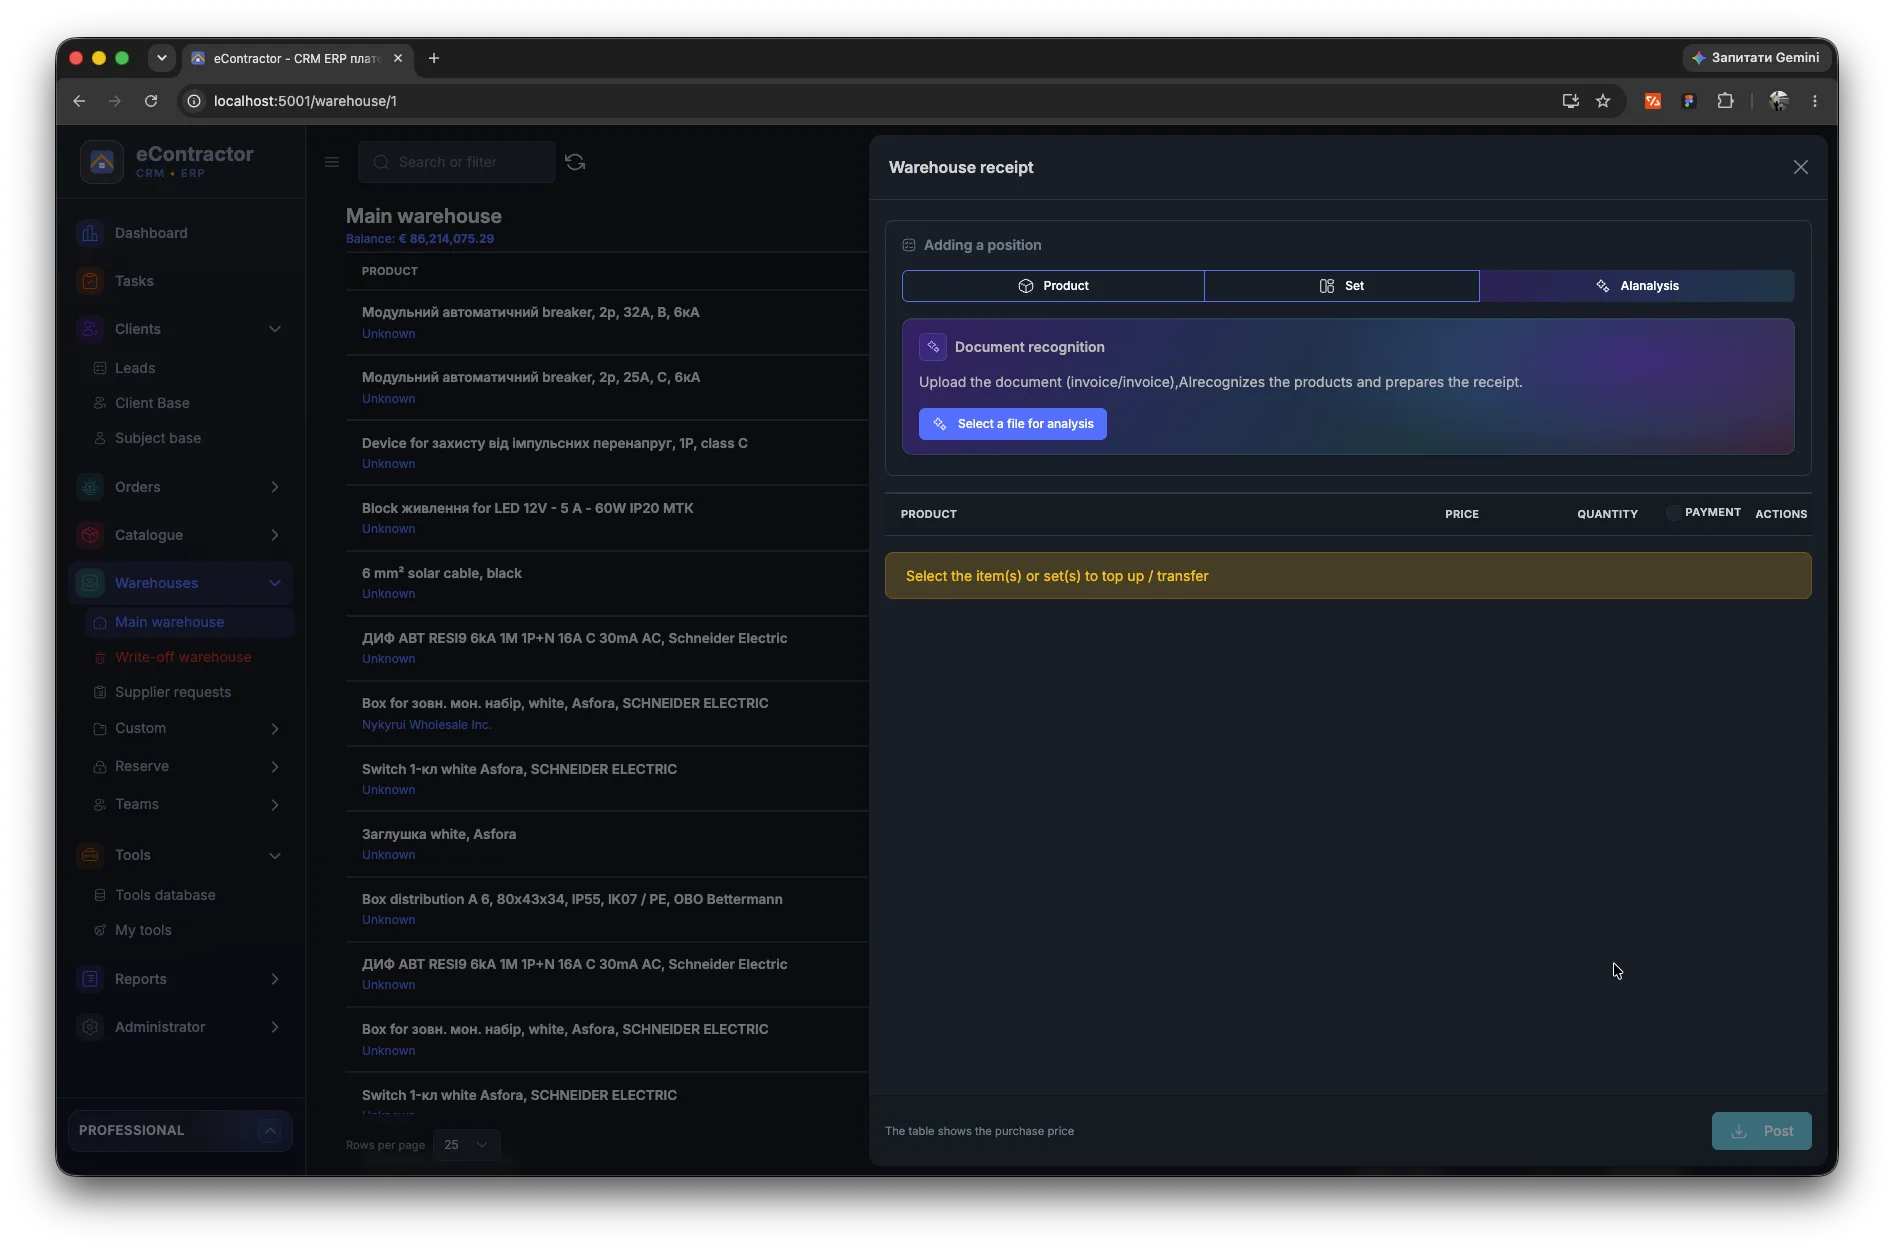This screenshot has width=1894, height=1250.
Task: Click the Заглушка white, Asfora row
Action: [607, 844]
